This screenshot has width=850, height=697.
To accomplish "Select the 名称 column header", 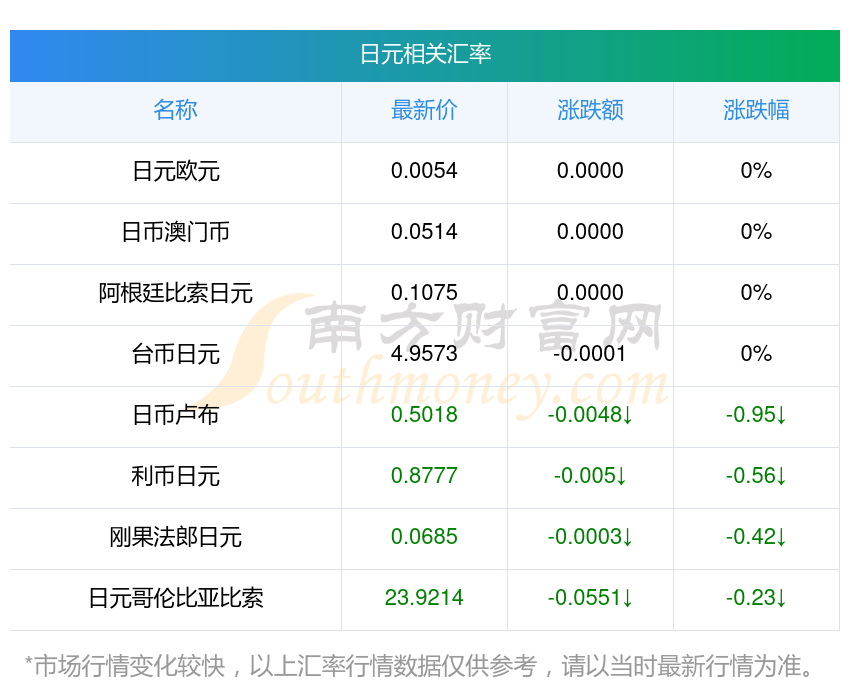I will 175,110.
